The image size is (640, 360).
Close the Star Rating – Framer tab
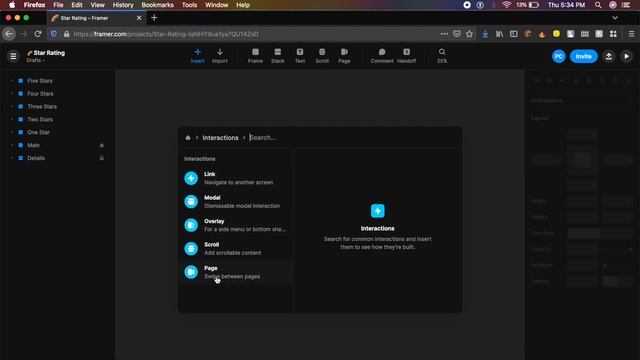coord(139,18)
